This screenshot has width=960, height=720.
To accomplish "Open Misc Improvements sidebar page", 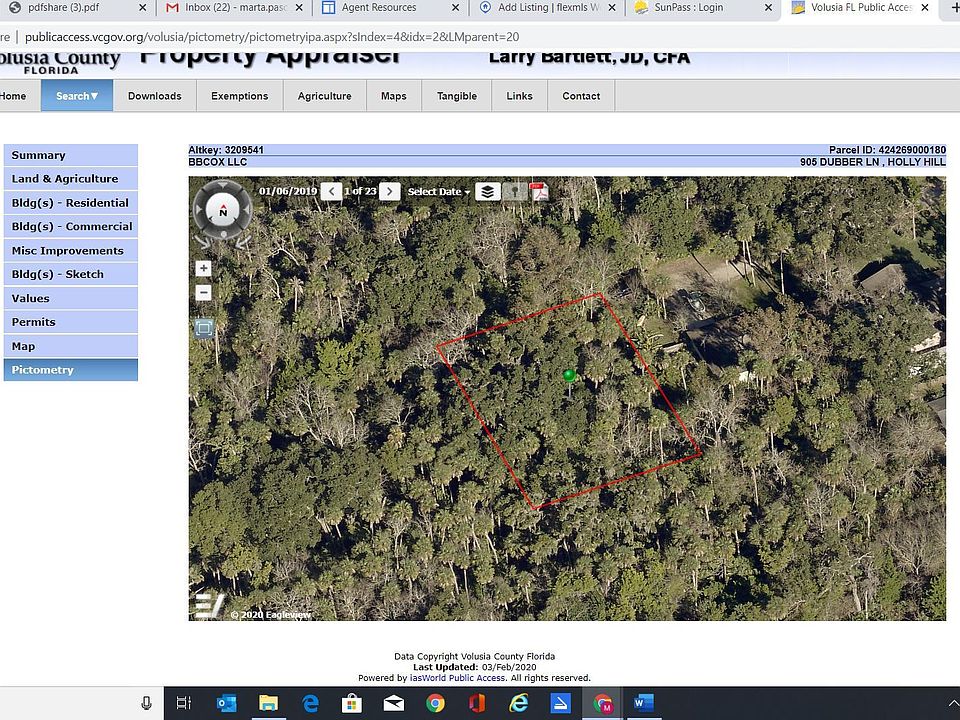I will (71, 250).
